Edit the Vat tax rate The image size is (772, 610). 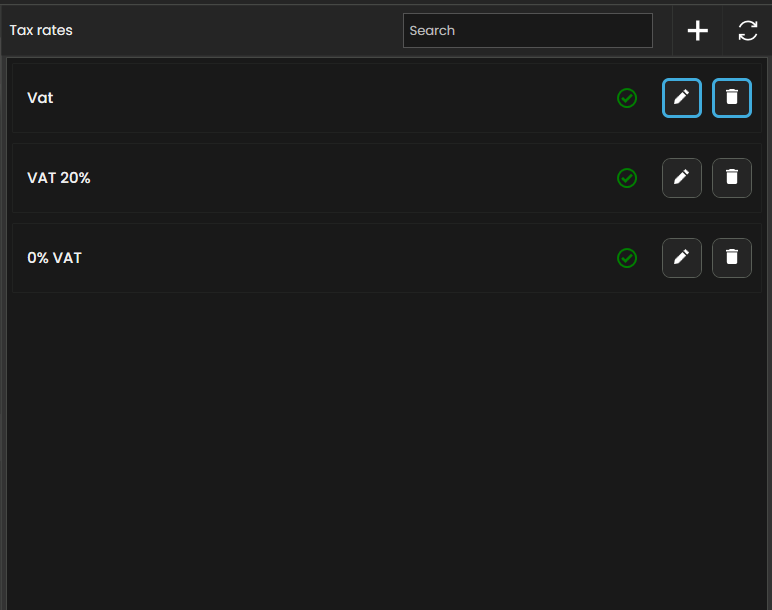tap(681, 98)
